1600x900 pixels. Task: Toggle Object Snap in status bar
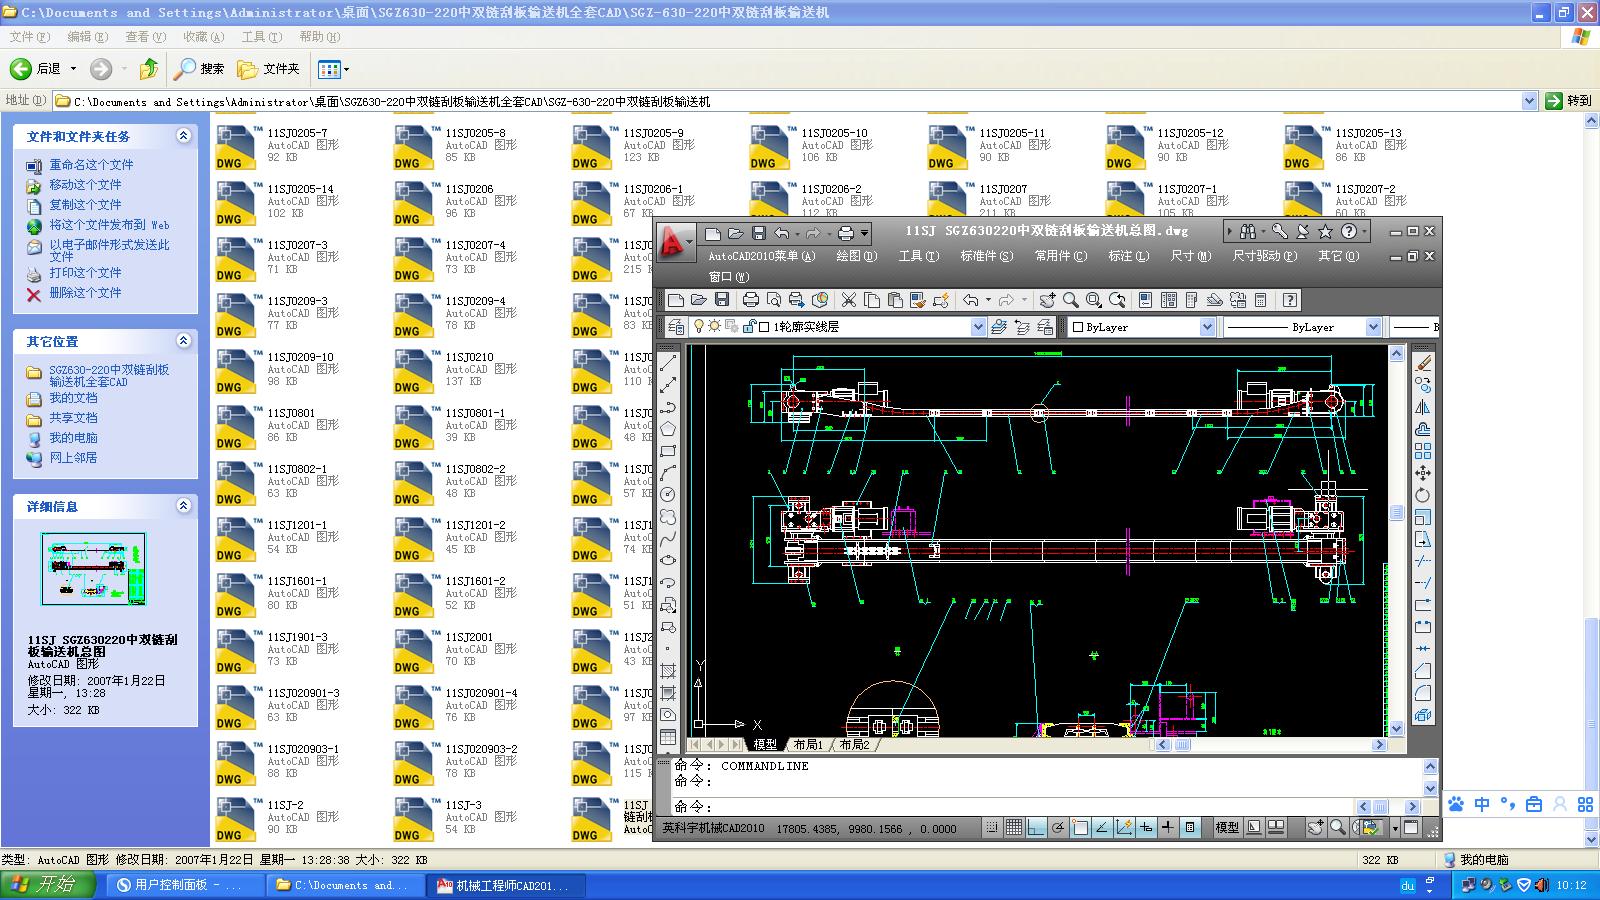(x=1080, y=828)
